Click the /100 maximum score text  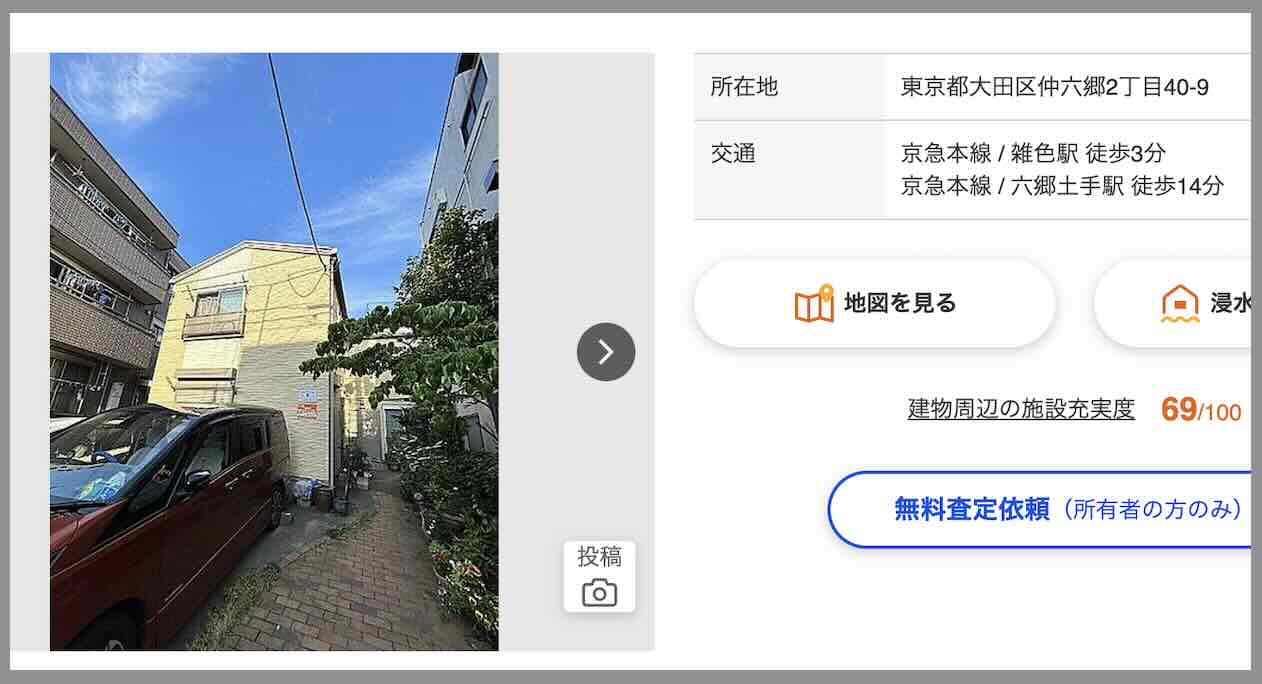point(1220,413)
